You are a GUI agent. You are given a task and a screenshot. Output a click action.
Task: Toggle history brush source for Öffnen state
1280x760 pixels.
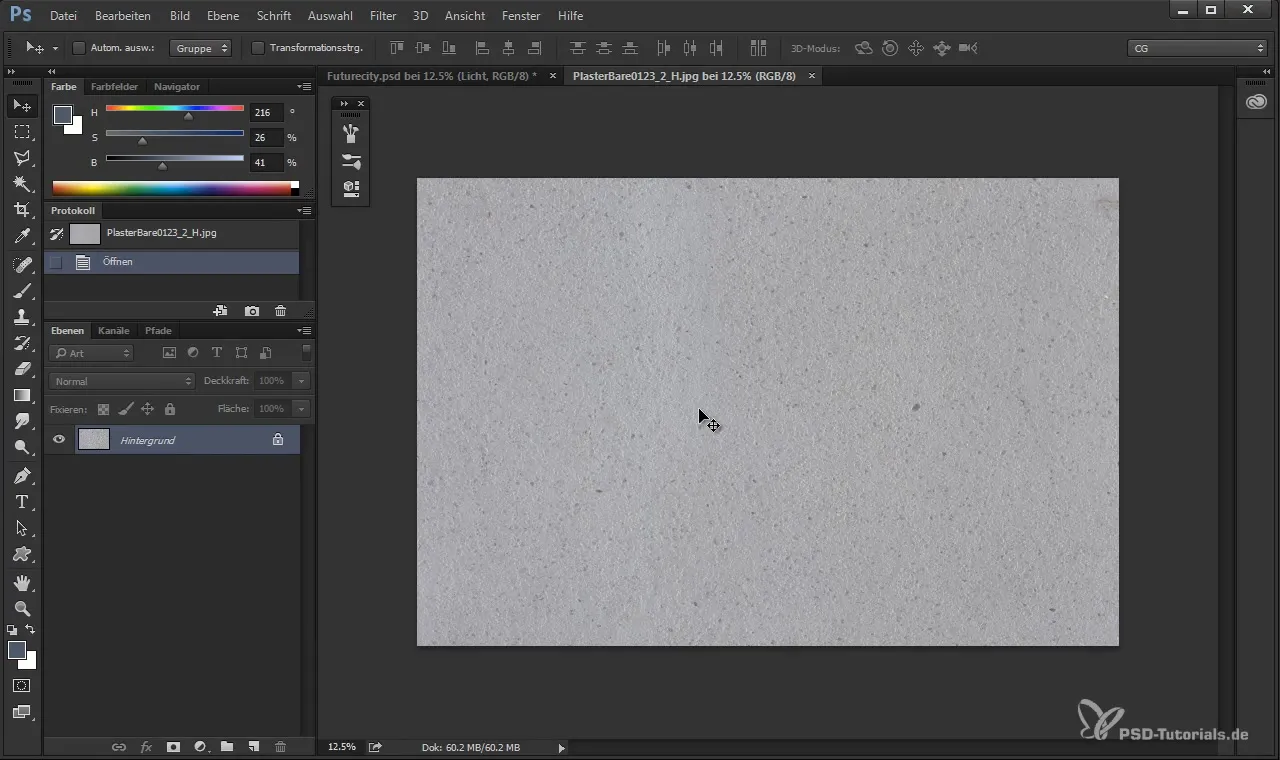(56, 262)
